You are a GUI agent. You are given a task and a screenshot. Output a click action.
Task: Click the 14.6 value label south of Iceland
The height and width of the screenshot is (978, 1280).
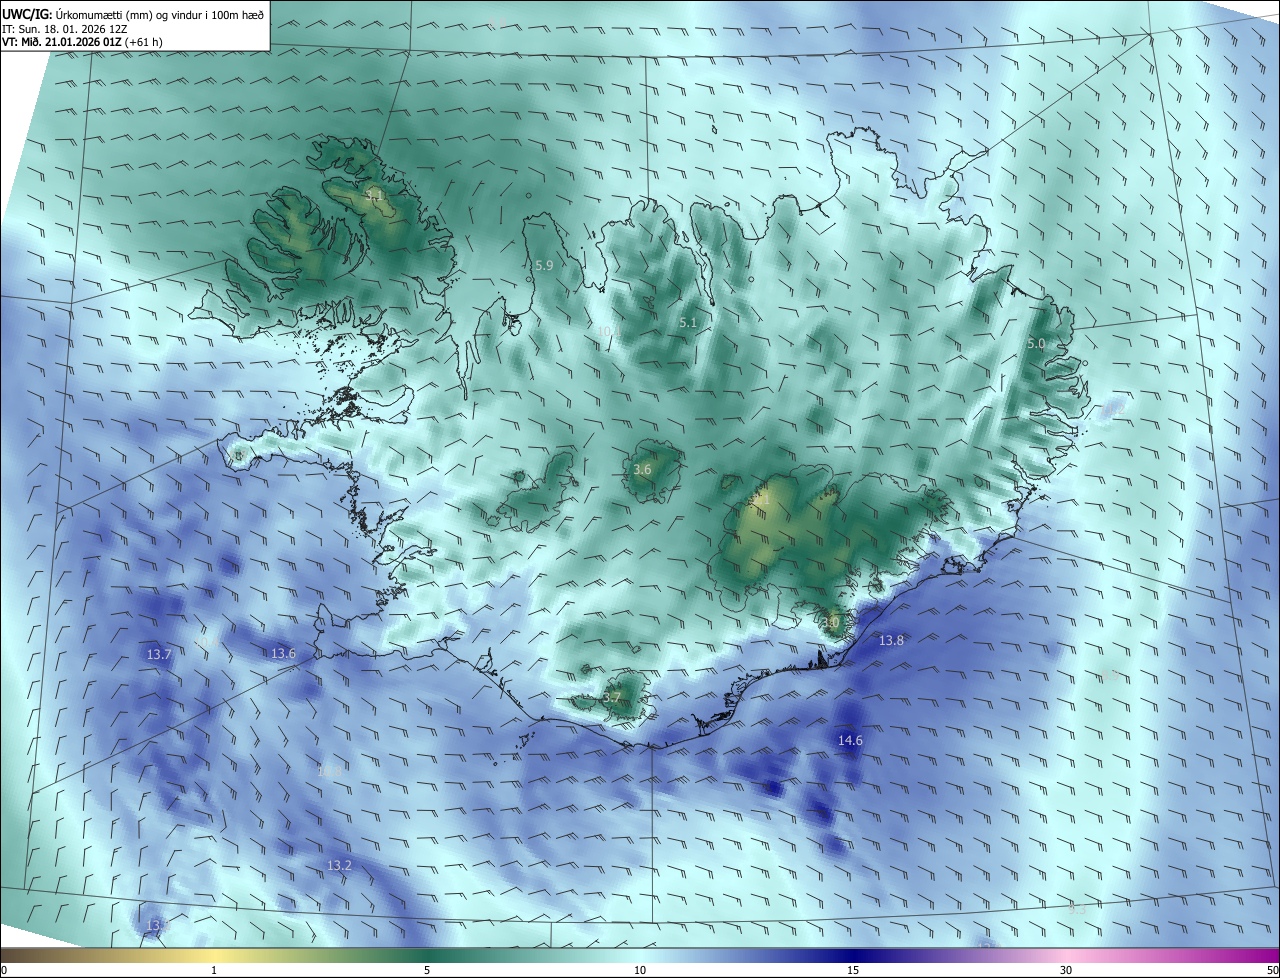pos(850,741)
